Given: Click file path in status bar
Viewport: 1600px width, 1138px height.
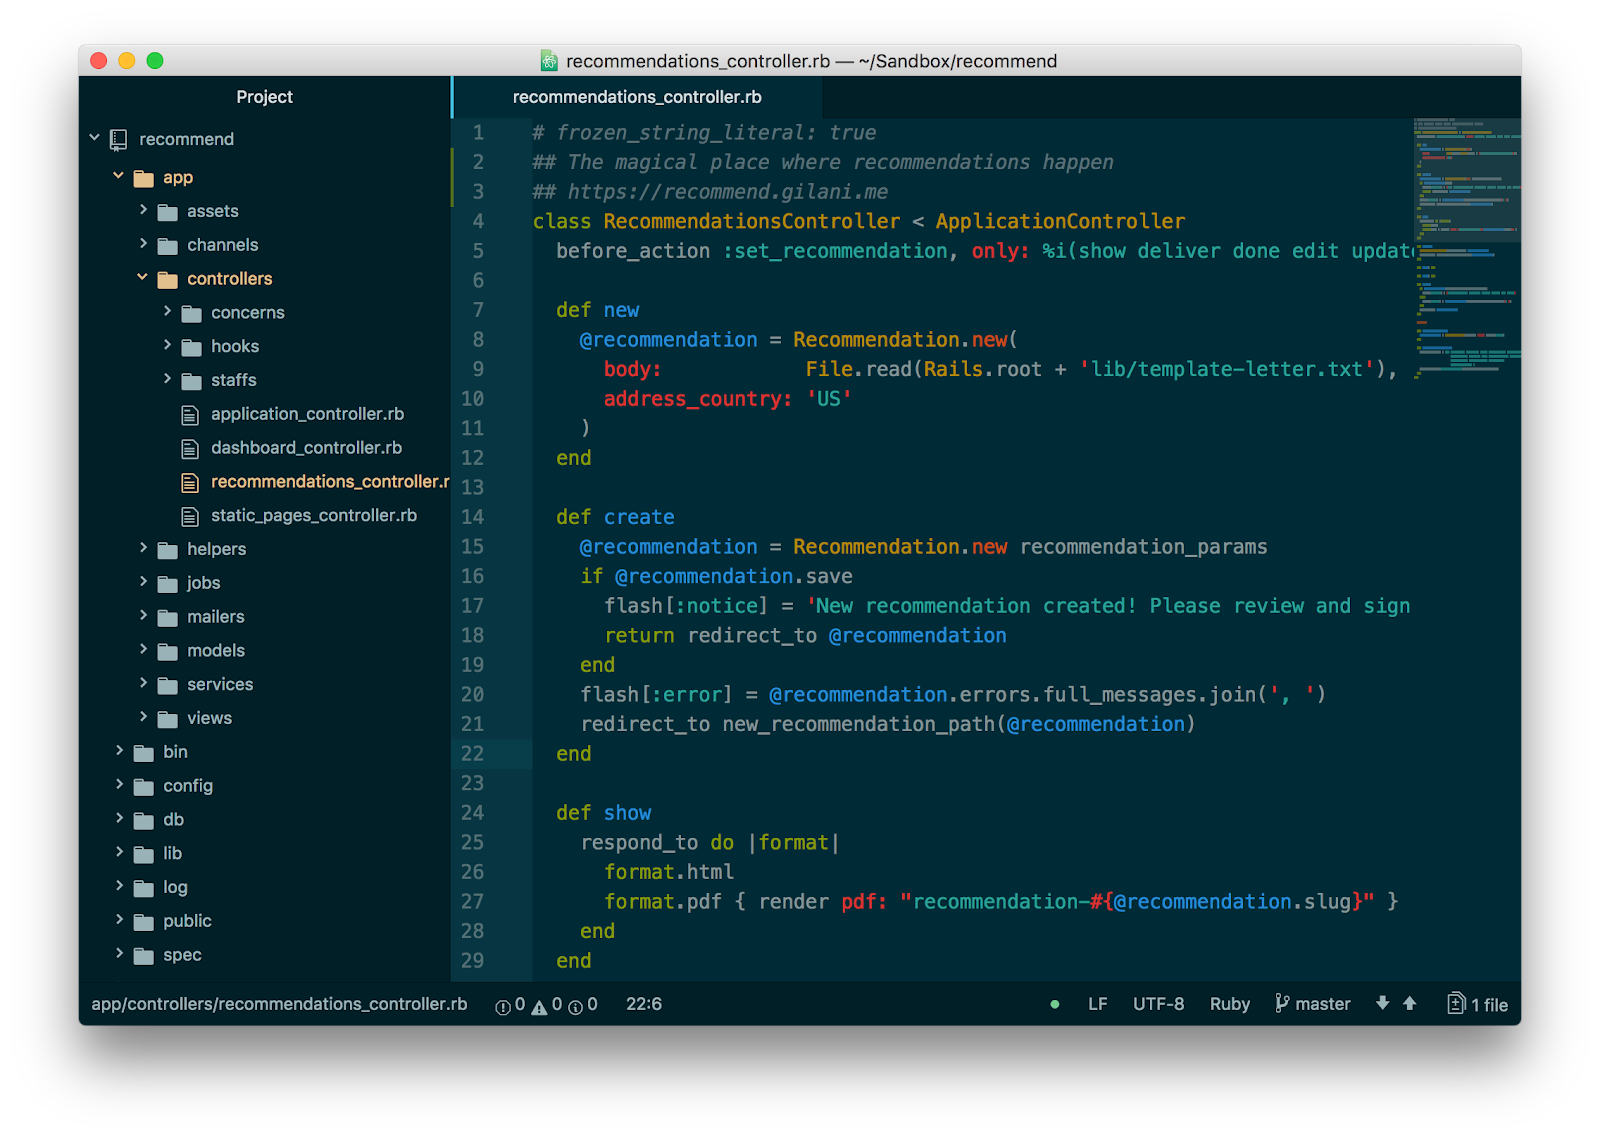Looking at the screenshot, I should click(x=279, y=1004).
